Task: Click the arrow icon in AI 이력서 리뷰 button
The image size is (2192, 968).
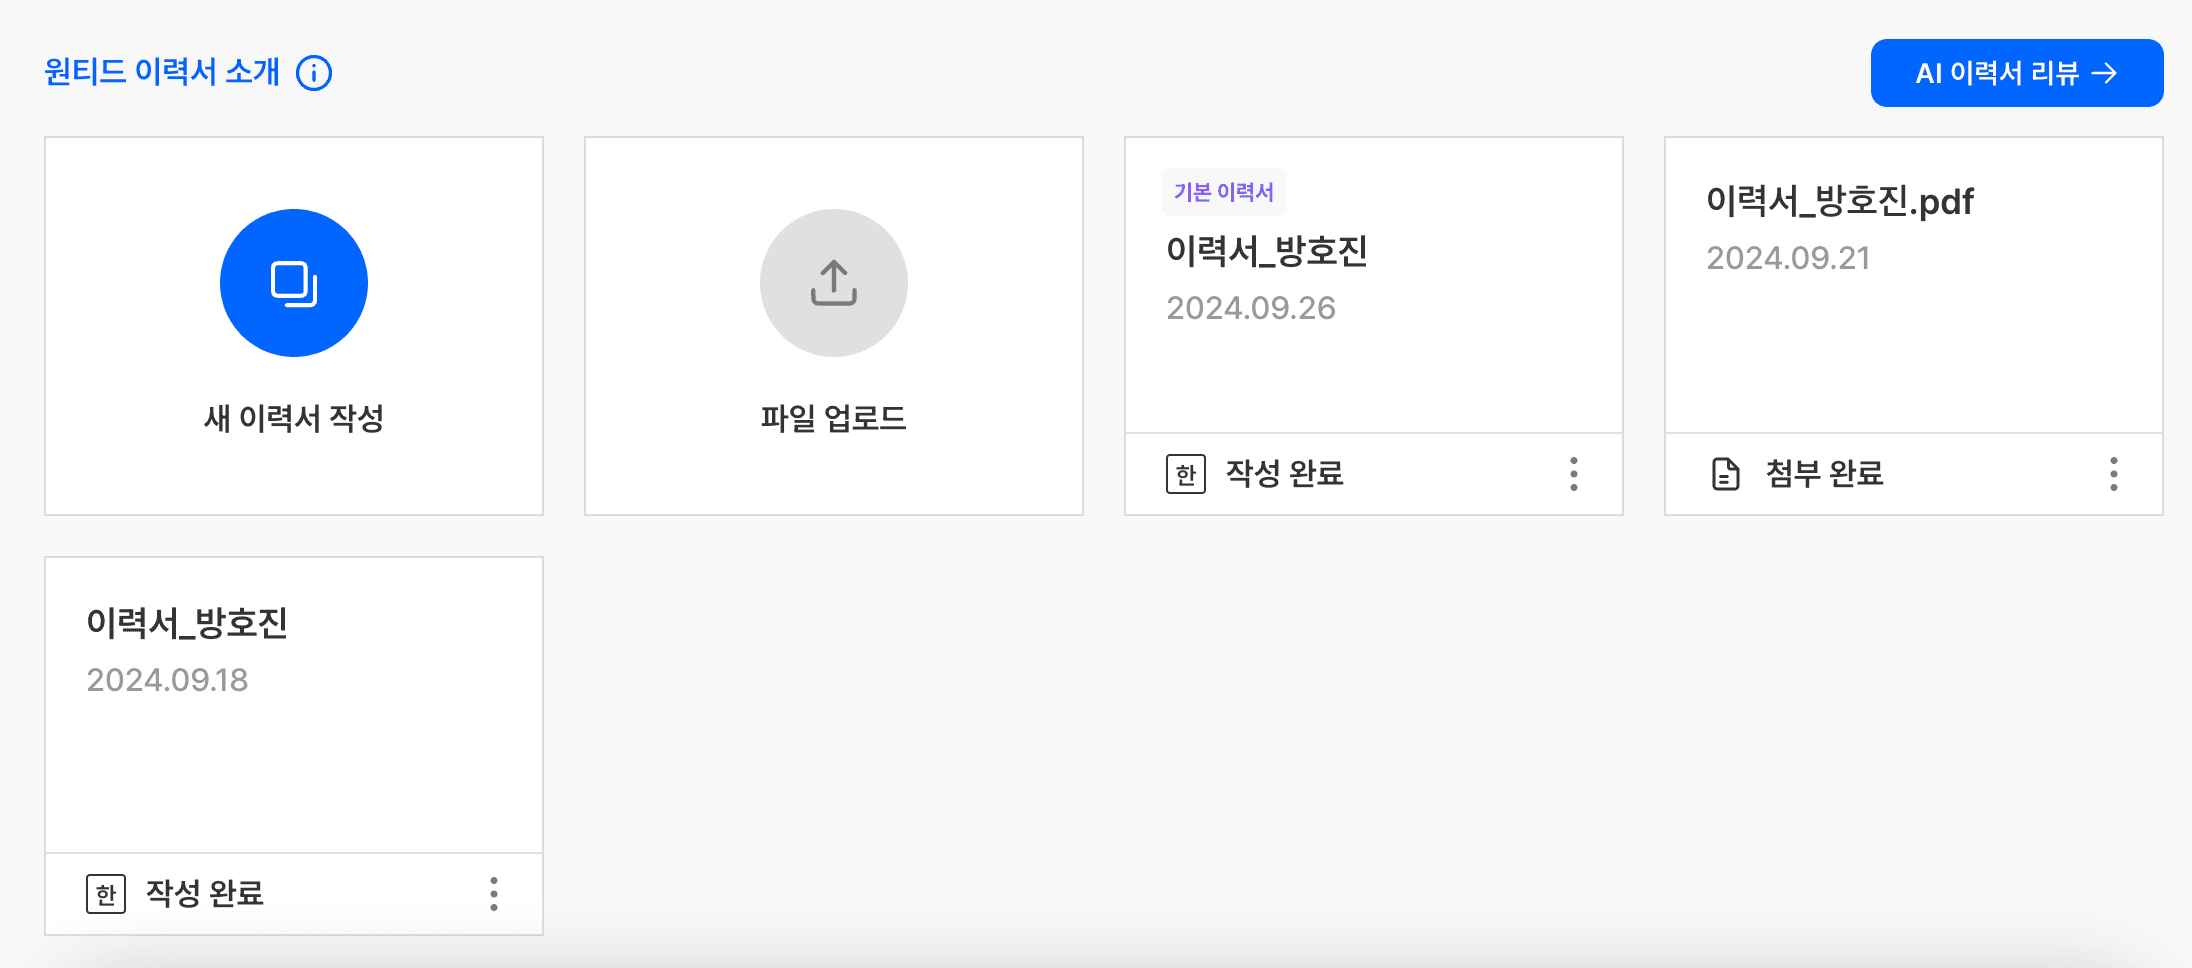Action: 2105,73
